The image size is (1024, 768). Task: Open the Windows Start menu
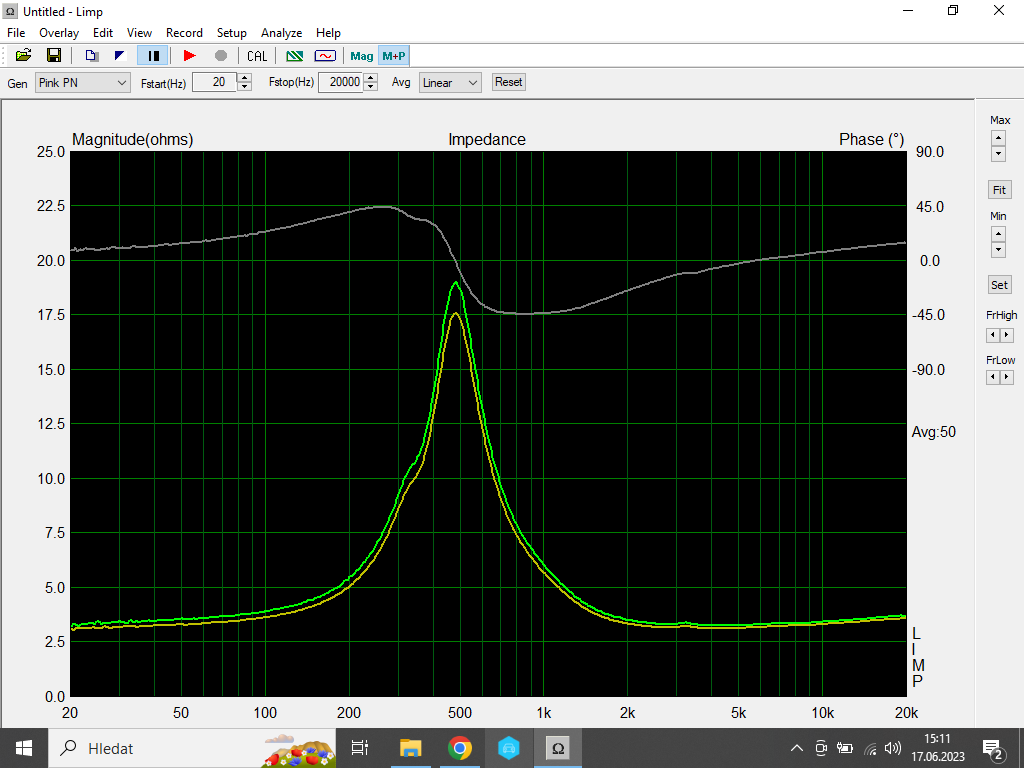(24, 748)
